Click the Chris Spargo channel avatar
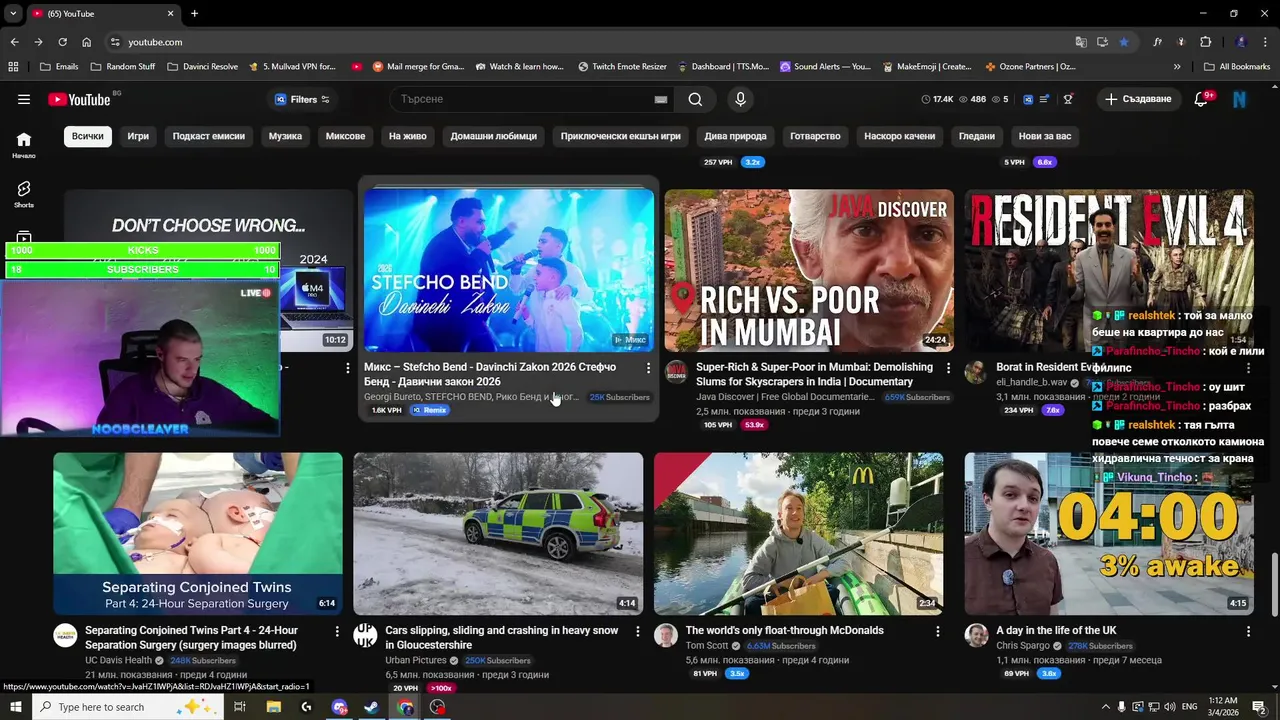 (x=976, y=636)
